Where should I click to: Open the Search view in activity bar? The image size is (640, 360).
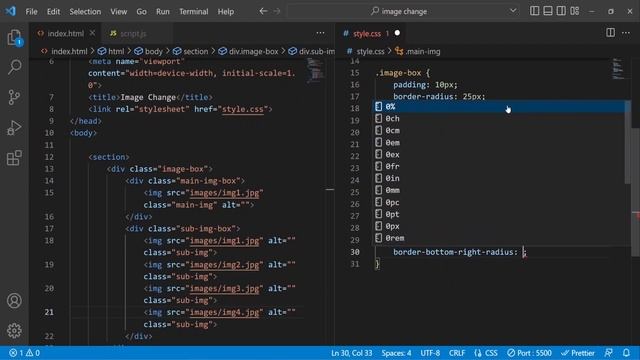[x=14, y=67]
